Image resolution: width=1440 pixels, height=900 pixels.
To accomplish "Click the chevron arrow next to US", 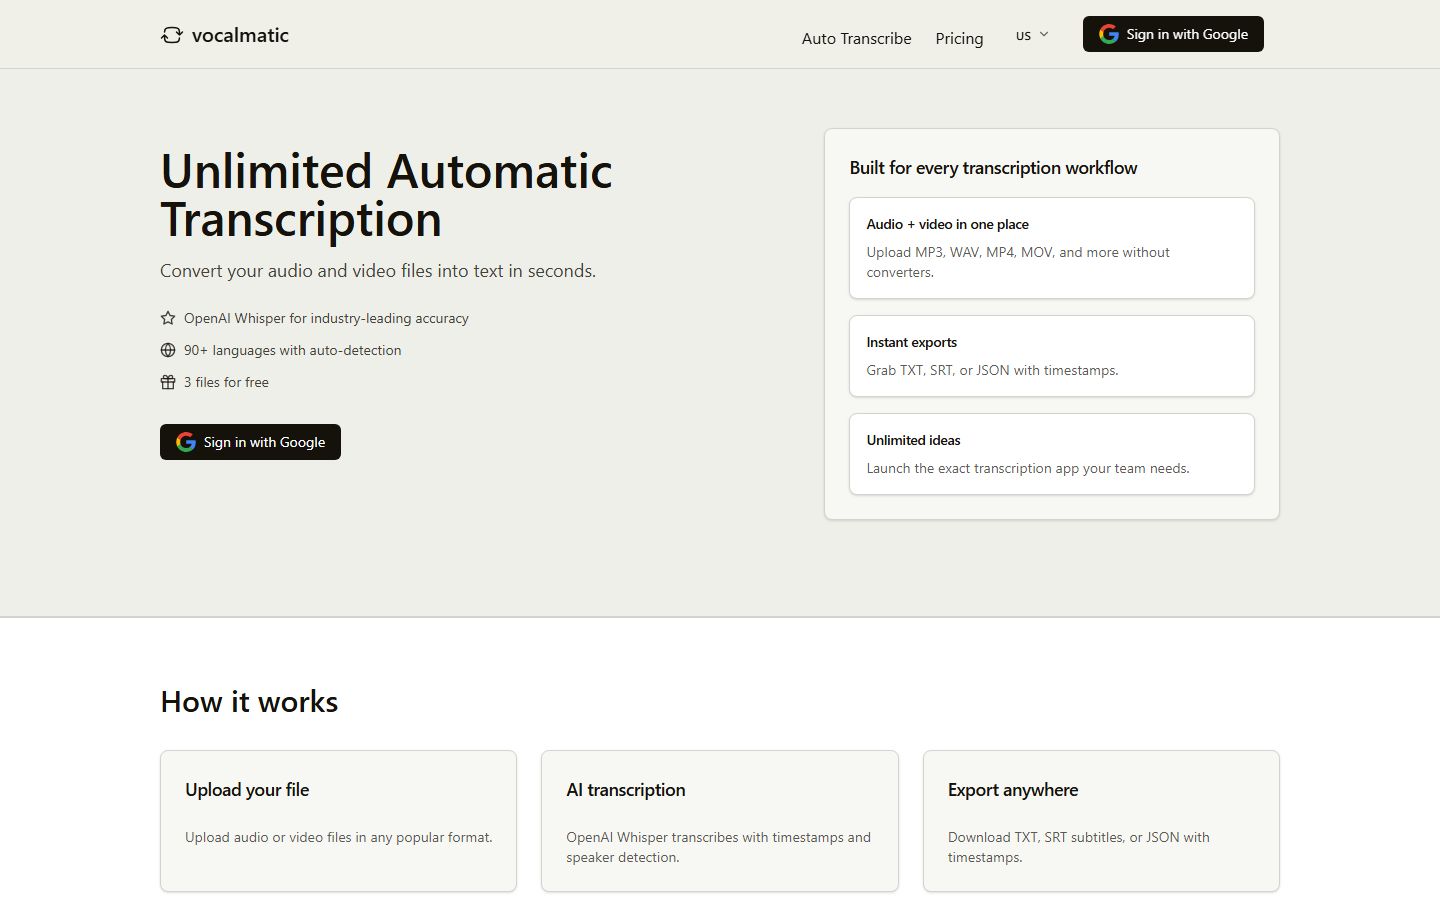I will tap(1044, 34).
